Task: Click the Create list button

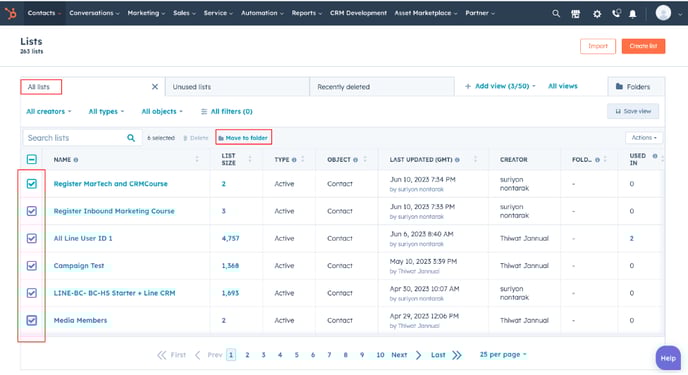Action: [643, 46]
